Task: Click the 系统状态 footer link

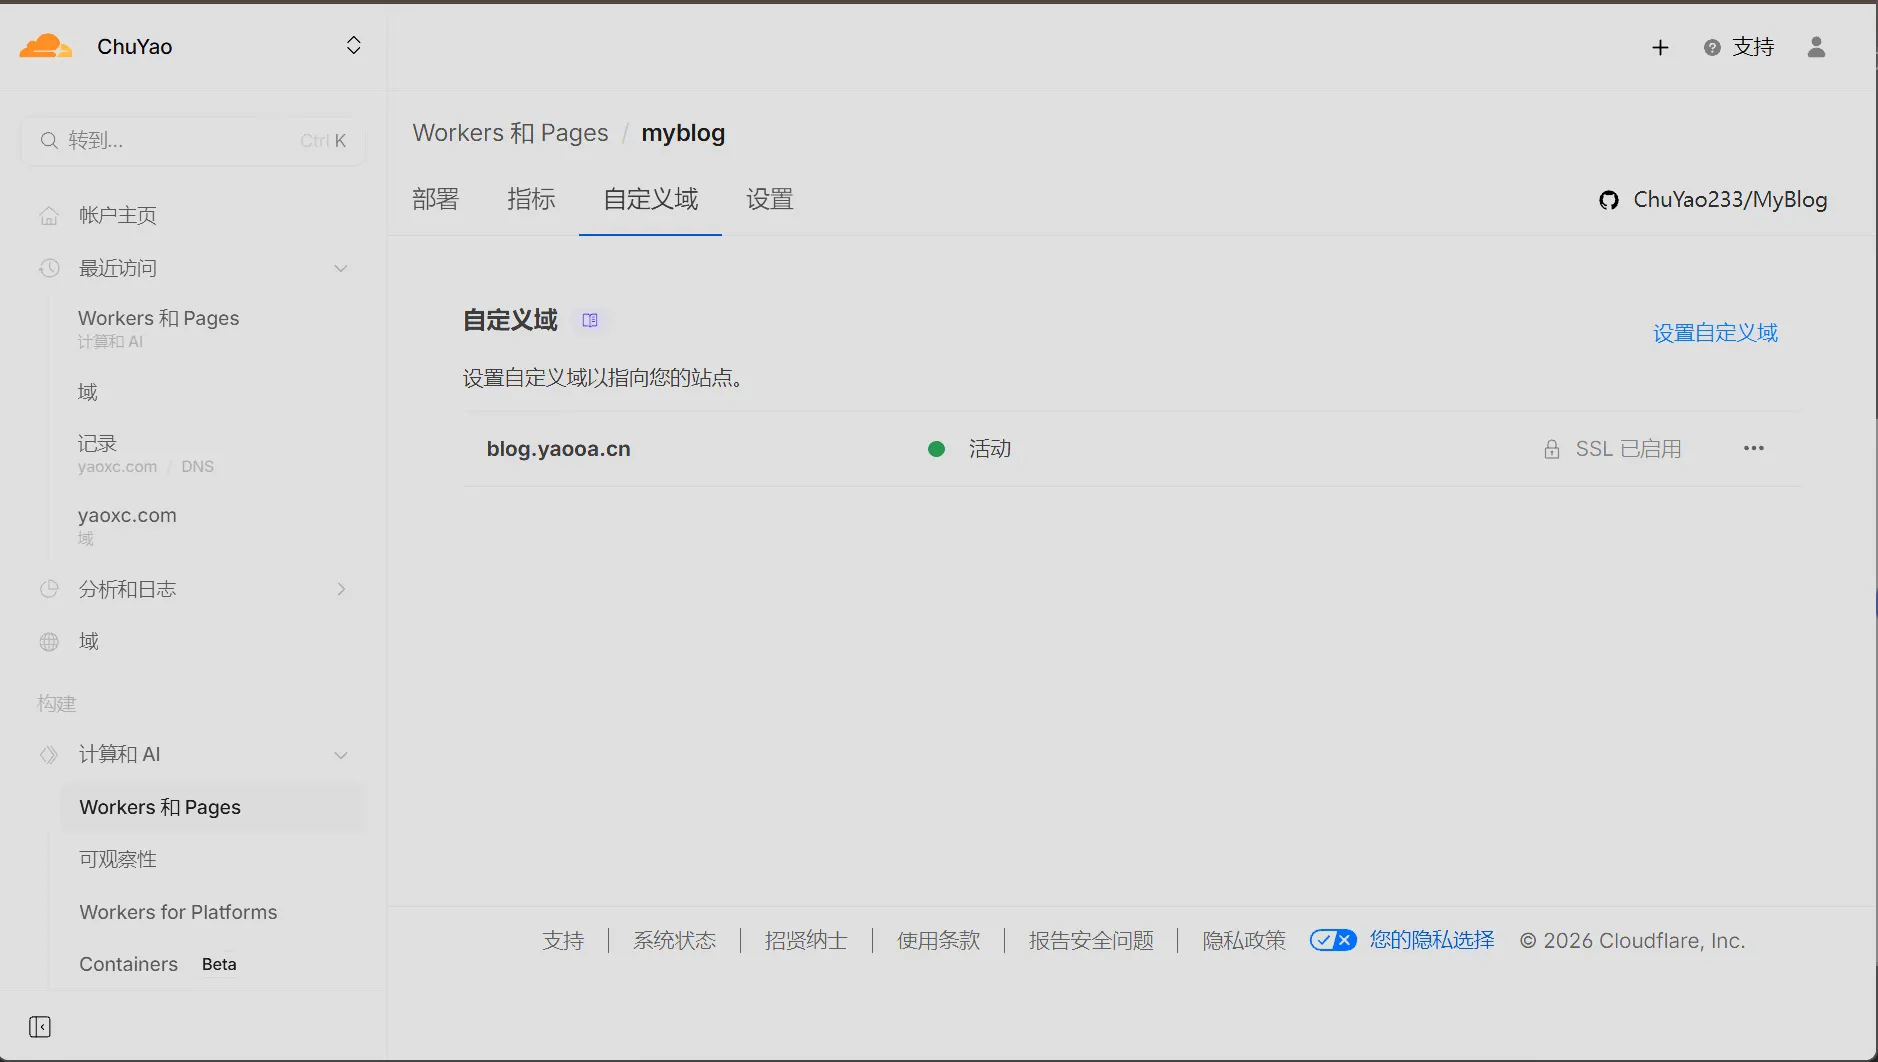Action: click(675, 941)
